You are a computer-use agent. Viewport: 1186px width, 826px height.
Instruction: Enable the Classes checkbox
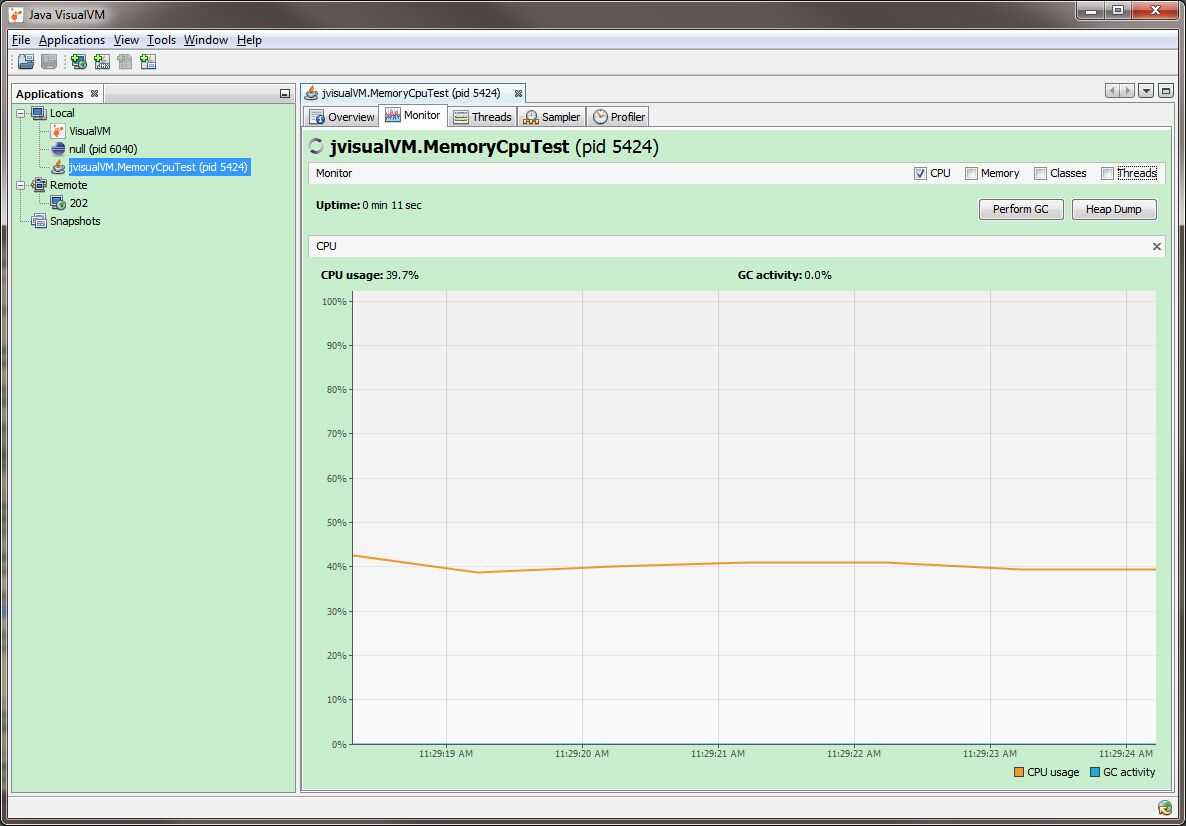pyautogui.click(x=1040, y=173)
